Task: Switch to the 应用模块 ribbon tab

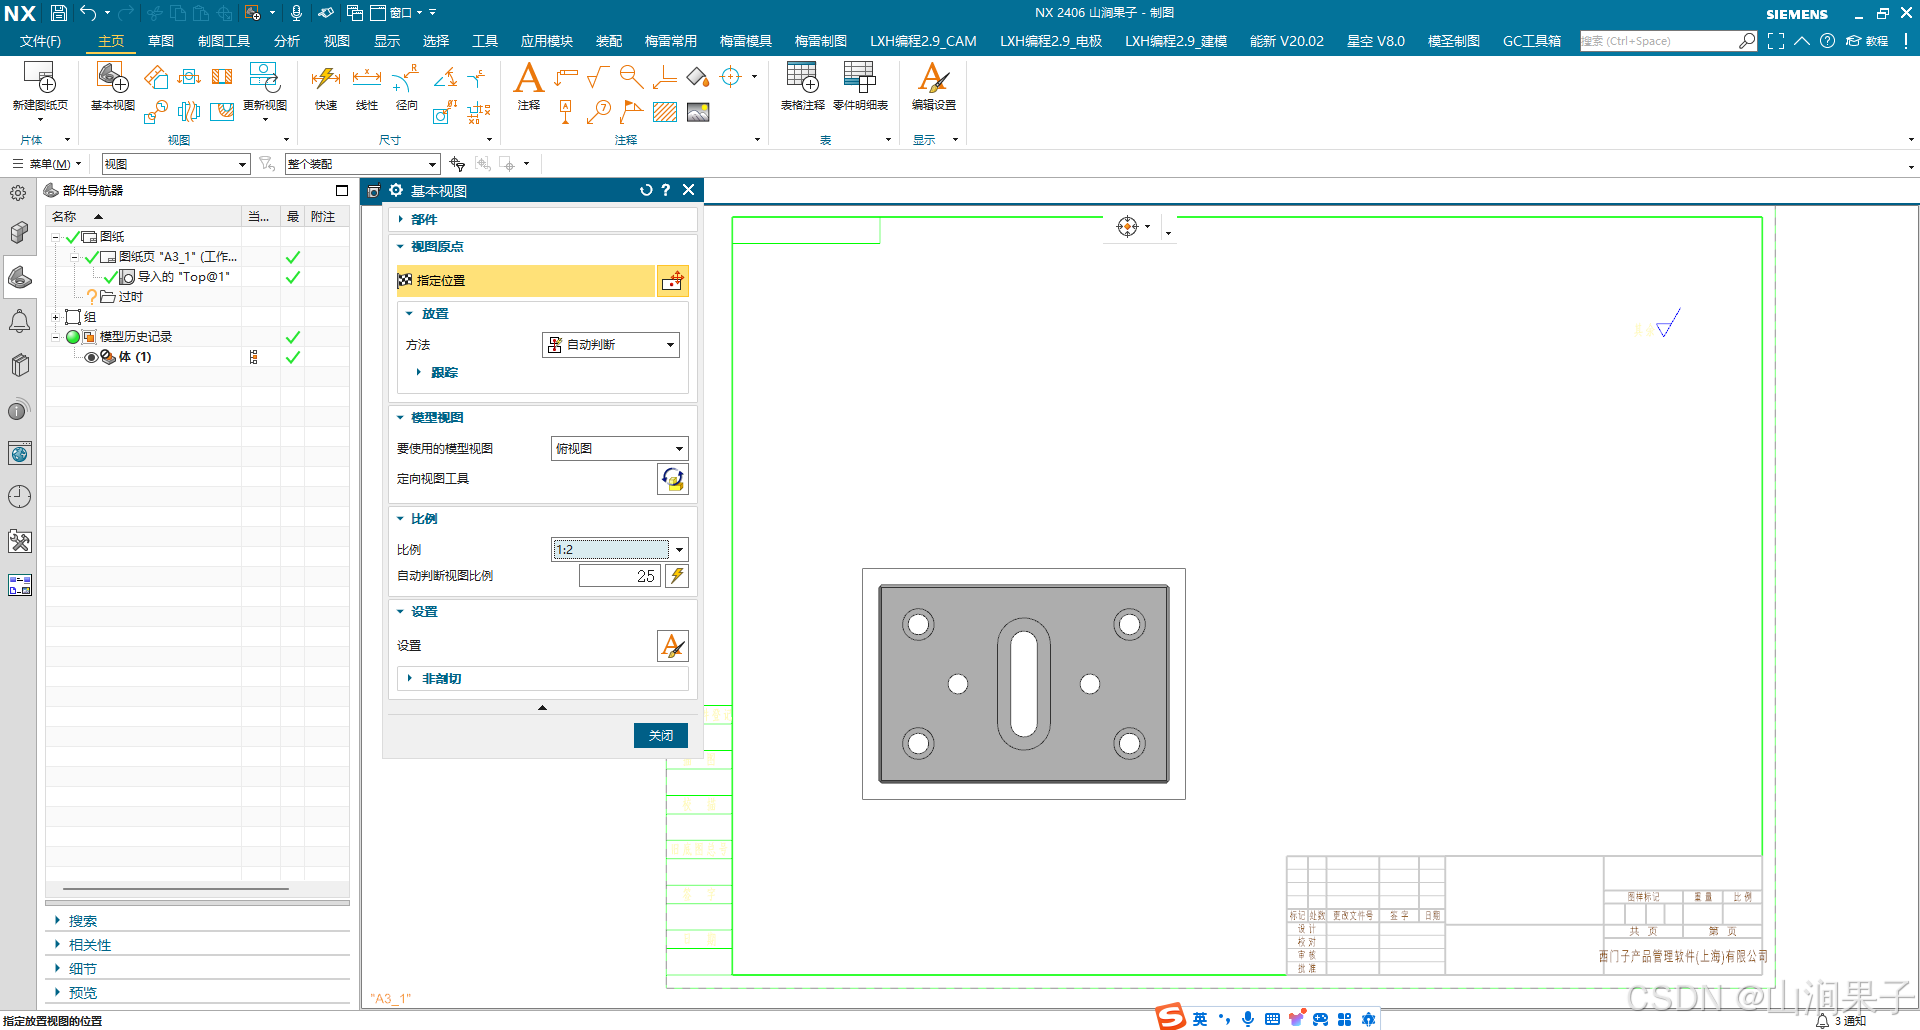Action: (546, 41)
